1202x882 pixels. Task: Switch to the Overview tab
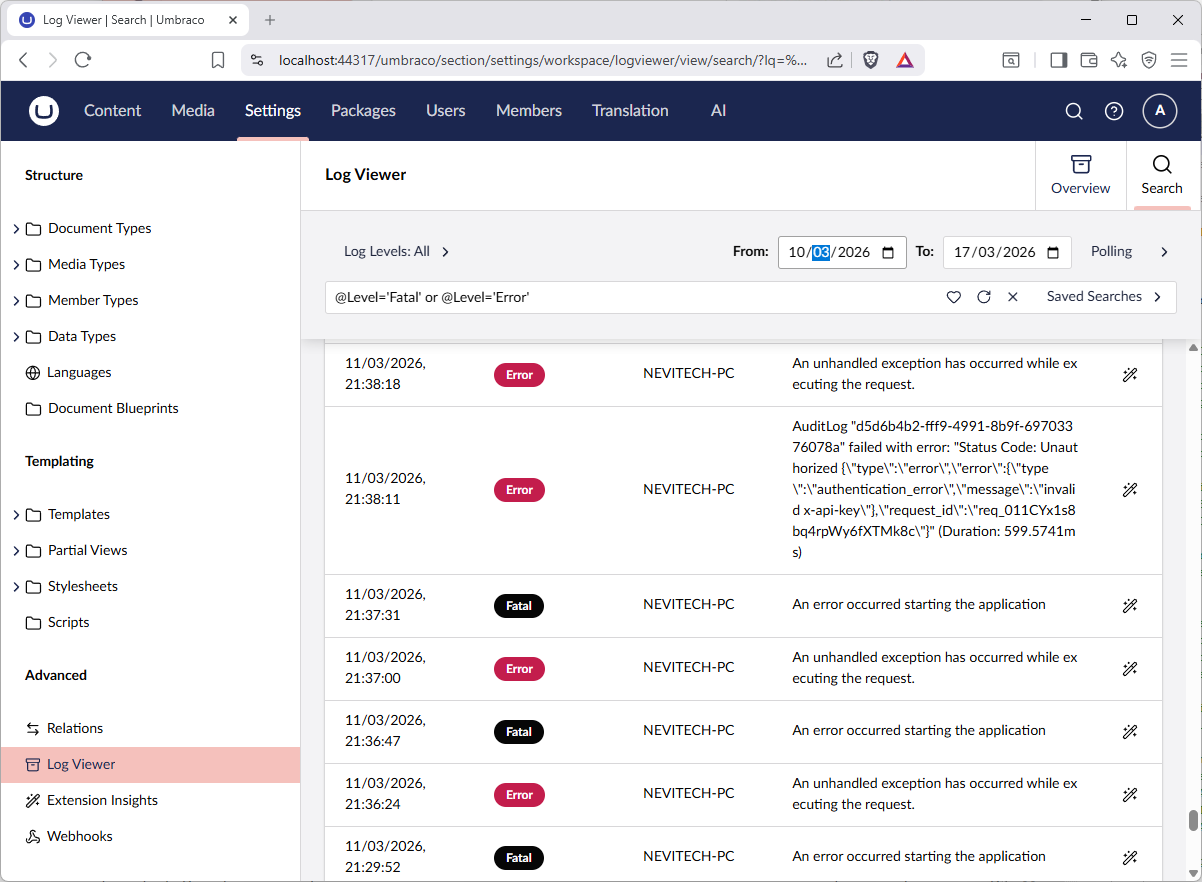click(x=1080, y=175)
